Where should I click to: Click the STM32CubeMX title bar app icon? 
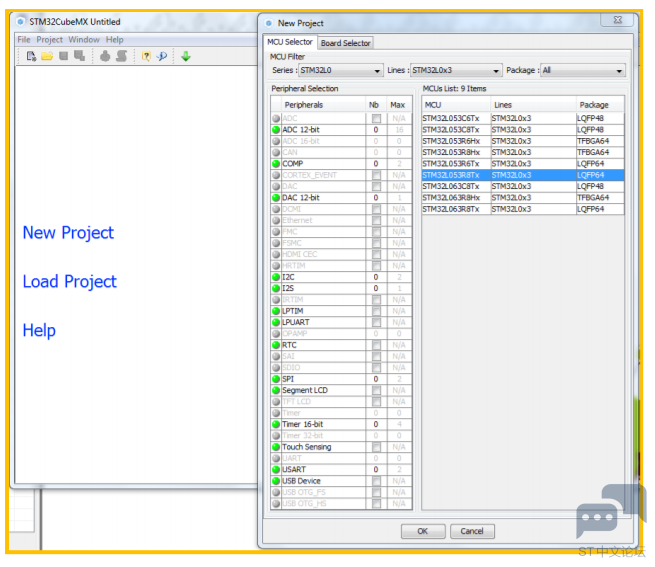coord(20,21)
